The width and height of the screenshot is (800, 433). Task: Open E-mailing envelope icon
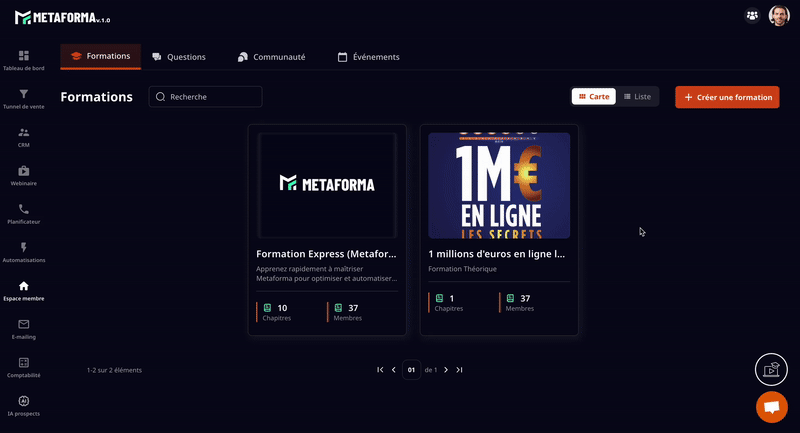(x=24, y=325)
